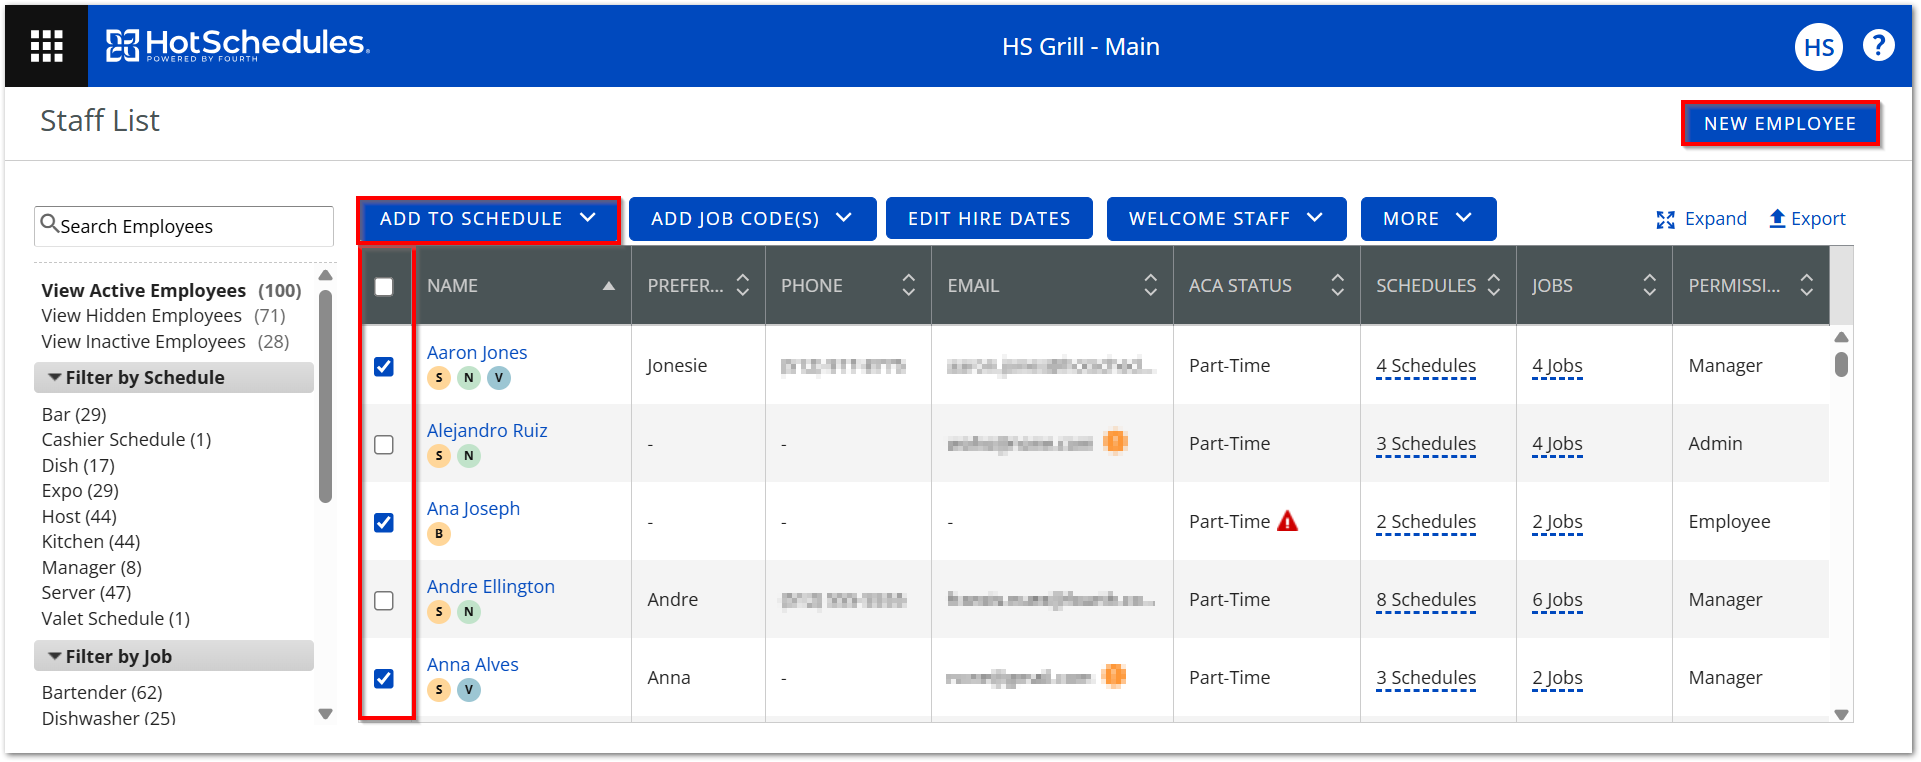Check Andre Ellington's row checkbox
Screen dimensions: 1921x762
384,601
